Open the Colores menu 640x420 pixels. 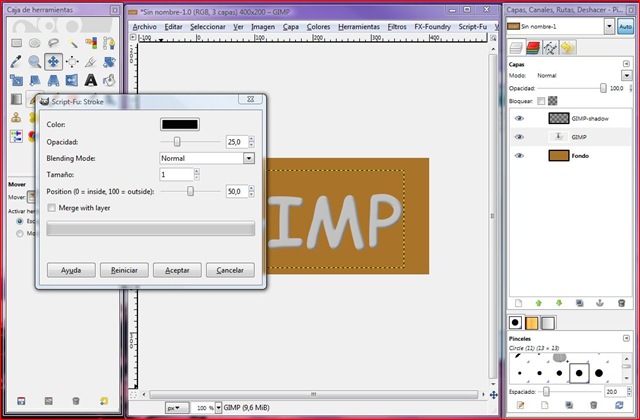318,27
